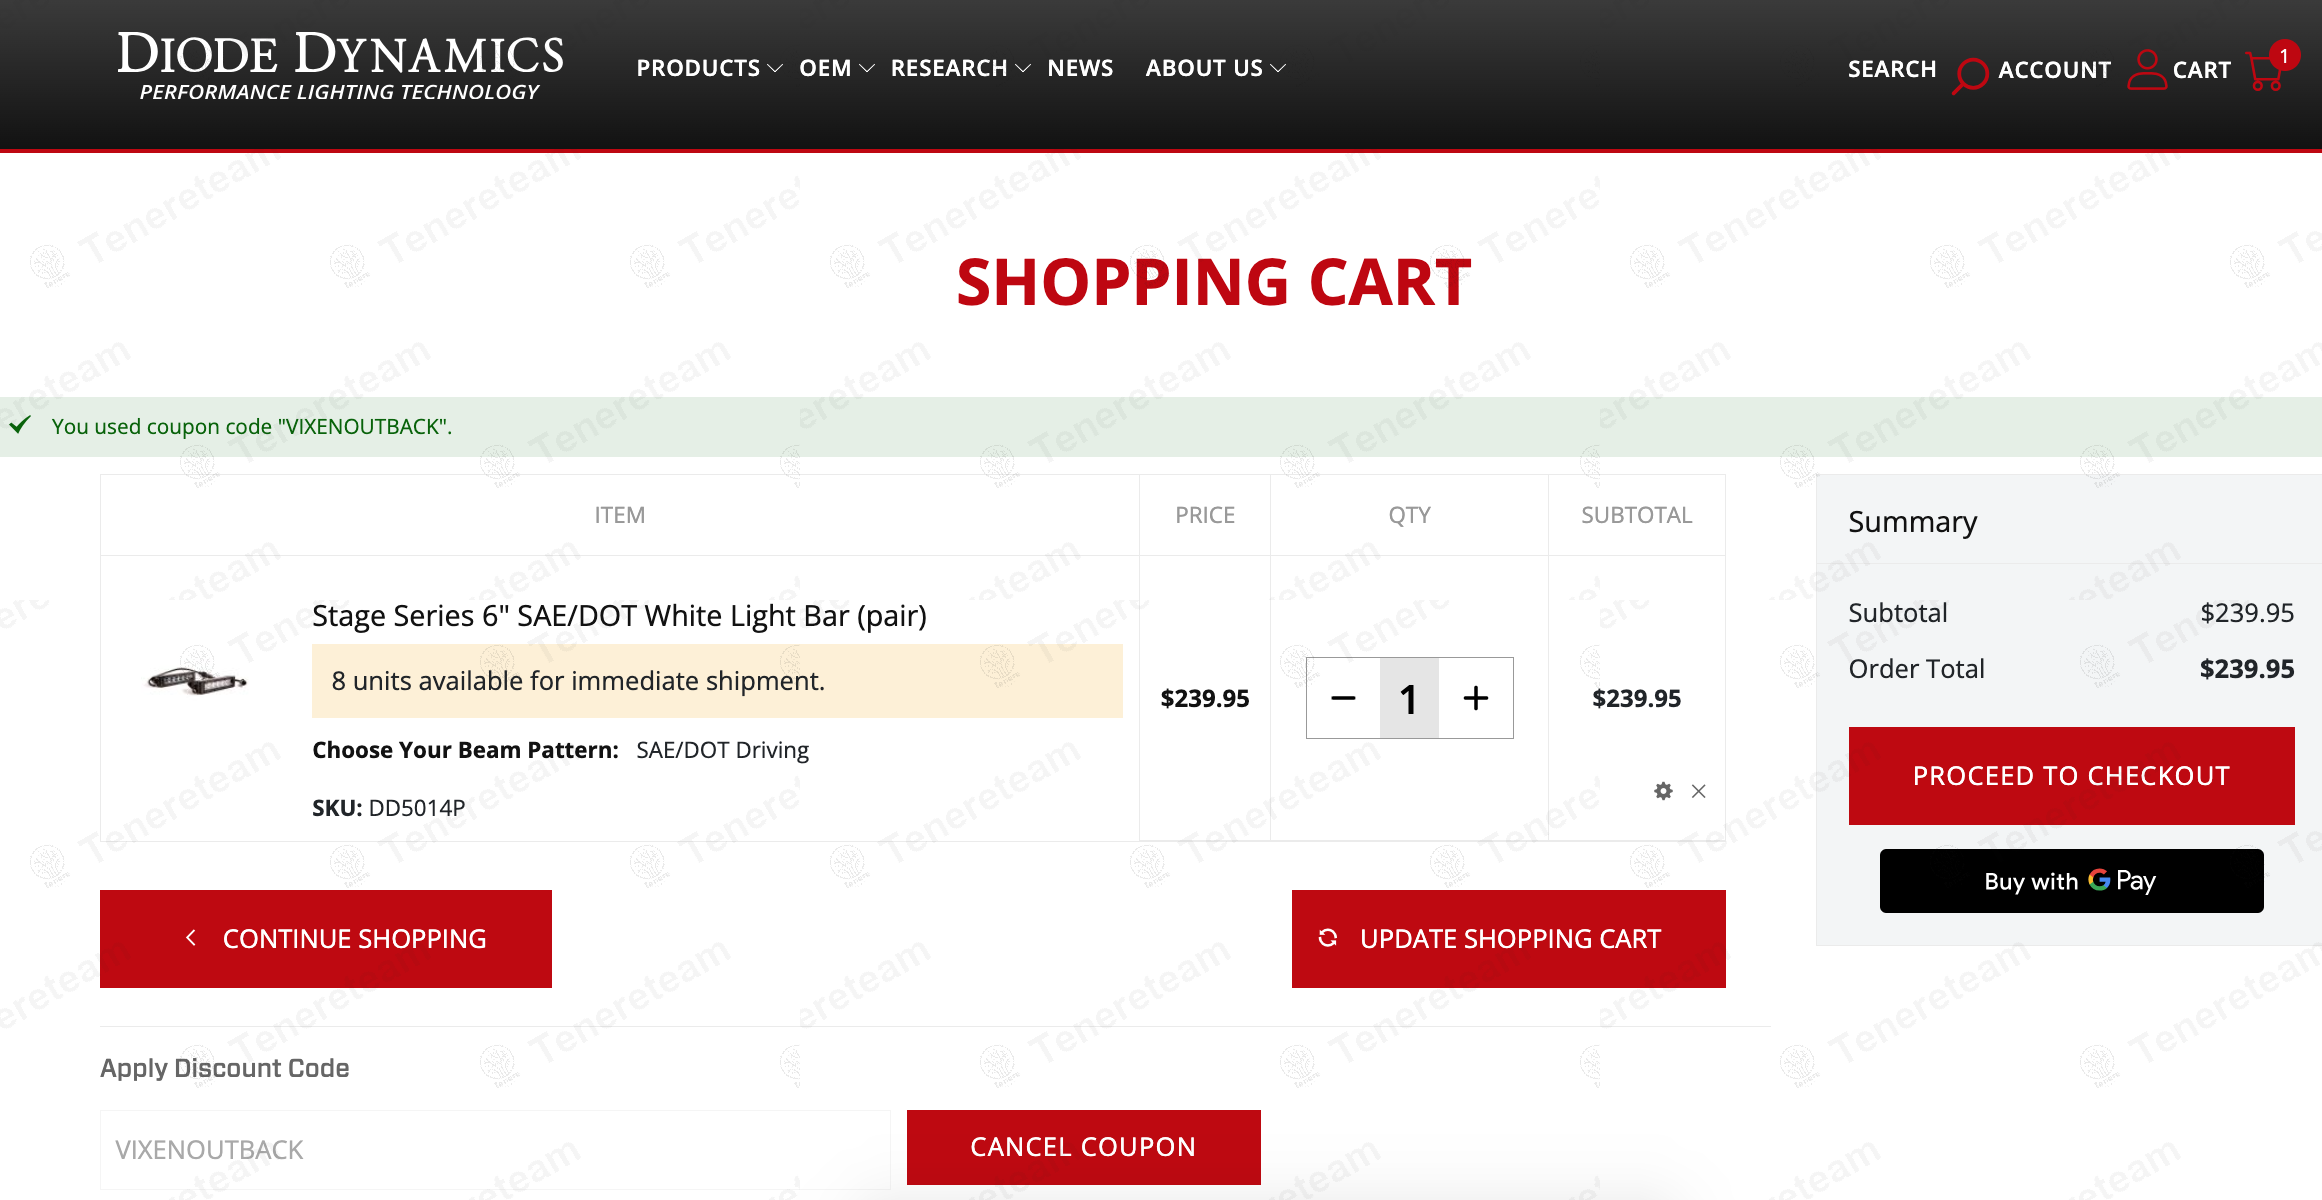The width and height of the screenshot is (2322, 1200).
Task: Click Cancel Coupon button
Action: (x=1083, y=1147)
